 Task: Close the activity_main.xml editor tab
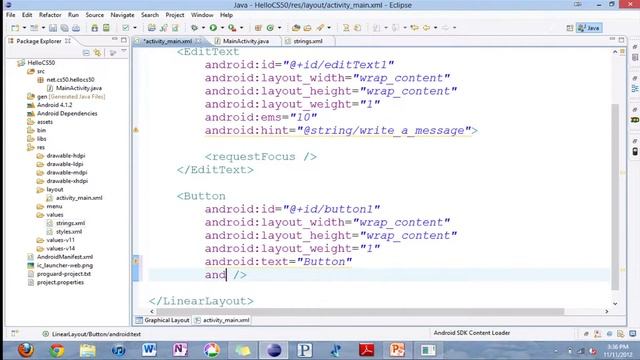198,41
